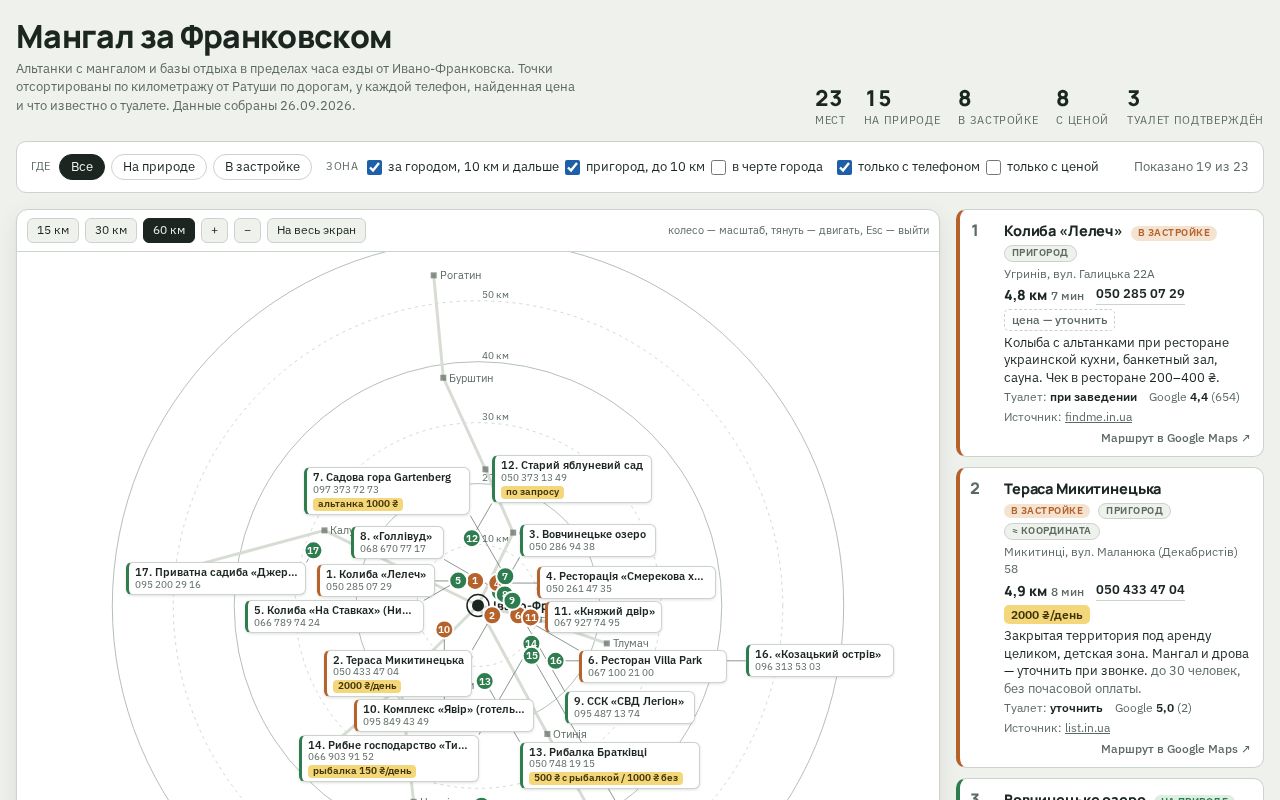1280x800 pixels.
Task: Select orange map marker number 2
Action: coord(491,615)
